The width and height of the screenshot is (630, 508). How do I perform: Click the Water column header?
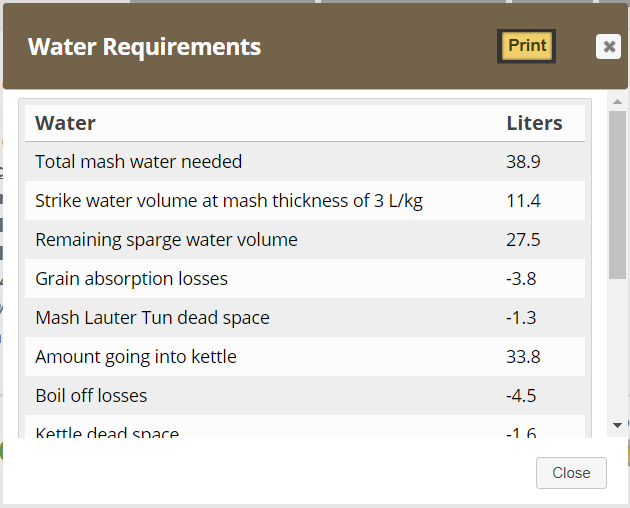pyautogui.click(x=65, y=123)
